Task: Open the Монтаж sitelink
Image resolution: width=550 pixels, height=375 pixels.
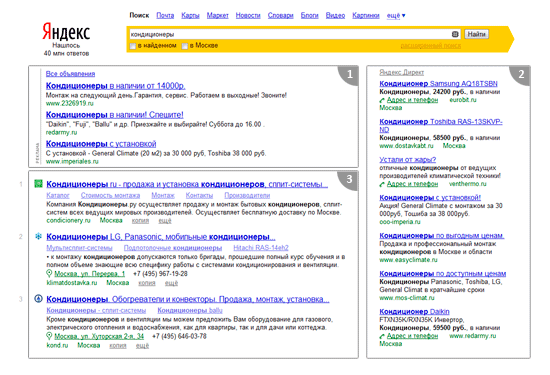Action: click(x=163, y=195)
